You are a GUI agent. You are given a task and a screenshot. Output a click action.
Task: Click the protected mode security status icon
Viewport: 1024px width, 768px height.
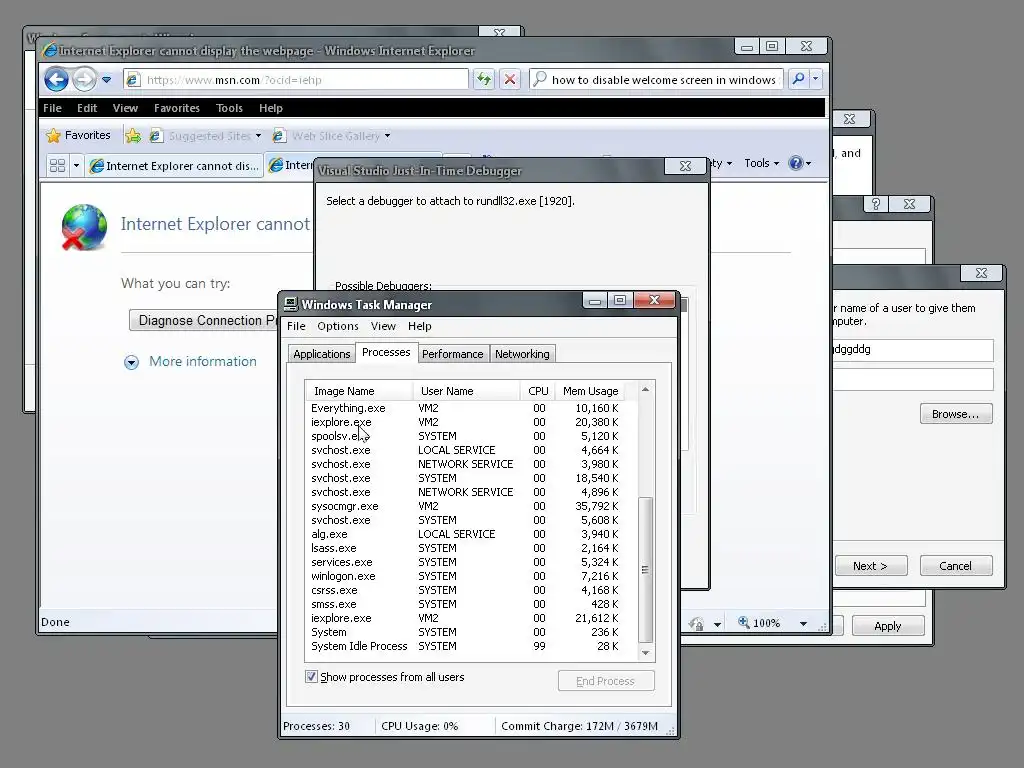[696, 623]
